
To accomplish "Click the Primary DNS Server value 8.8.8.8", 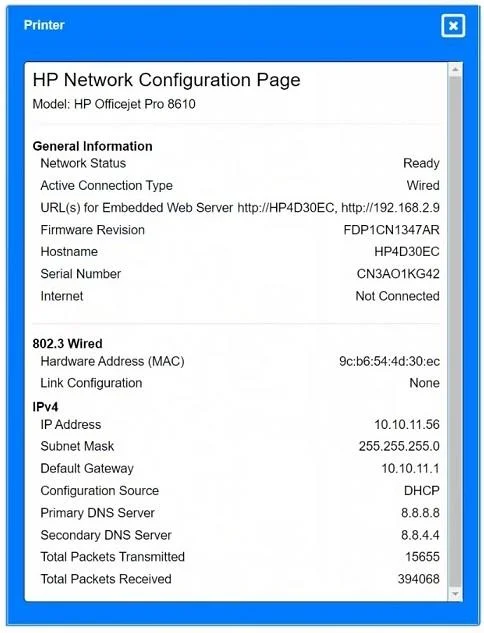I will coord(420,513).
